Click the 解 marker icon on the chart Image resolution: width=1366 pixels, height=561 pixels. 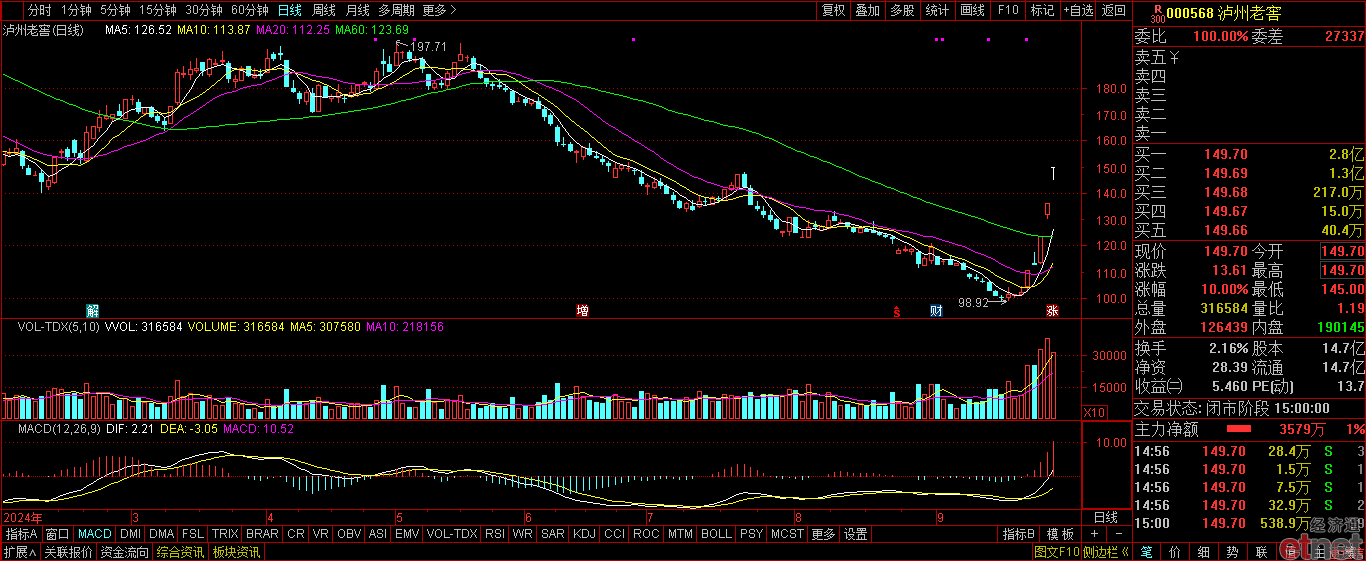click(x=93, y=311)
